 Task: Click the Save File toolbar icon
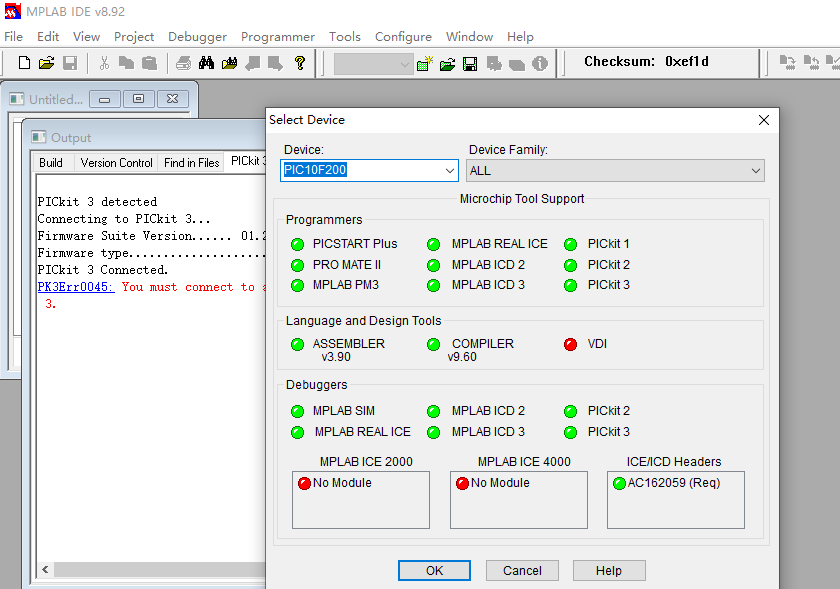[x=70, y=63]
